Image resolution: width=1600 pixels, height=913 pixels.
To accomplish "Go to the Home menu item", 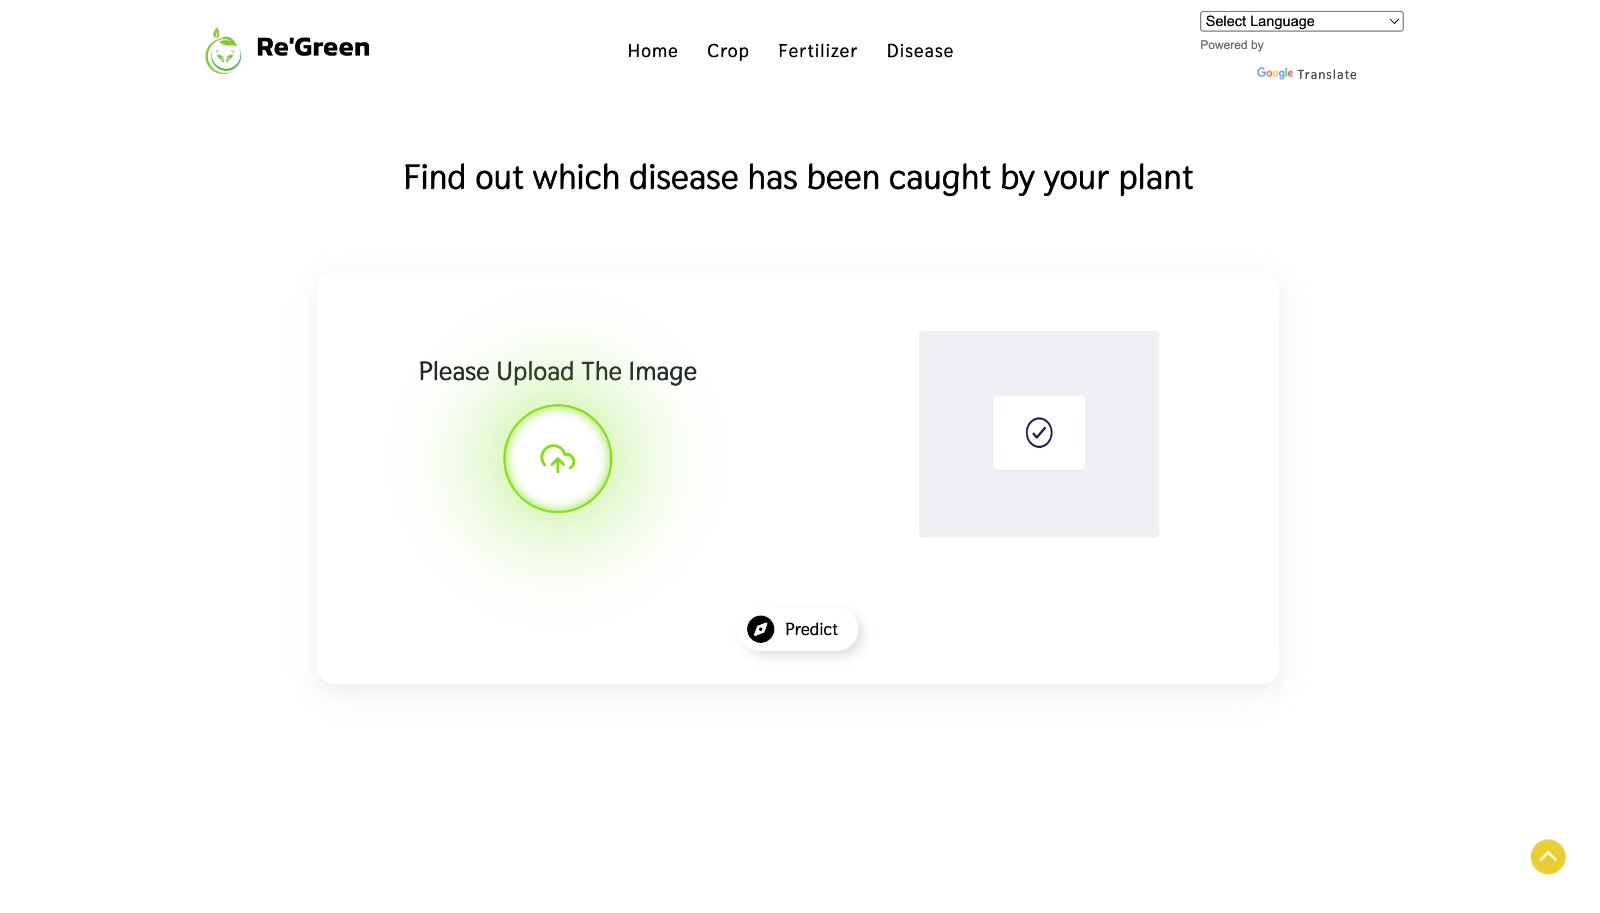I will pos(653,51).
